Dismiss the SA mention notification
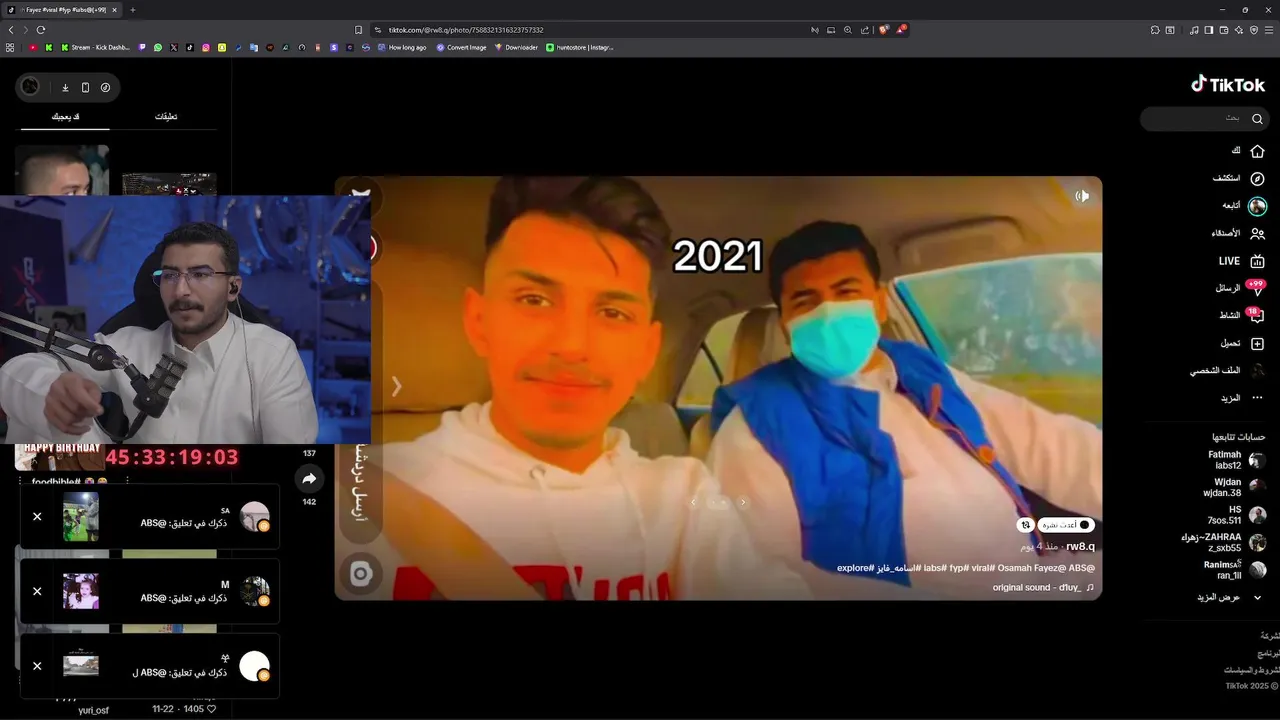This screenshot has width=1280, height=720. [37, 517]
